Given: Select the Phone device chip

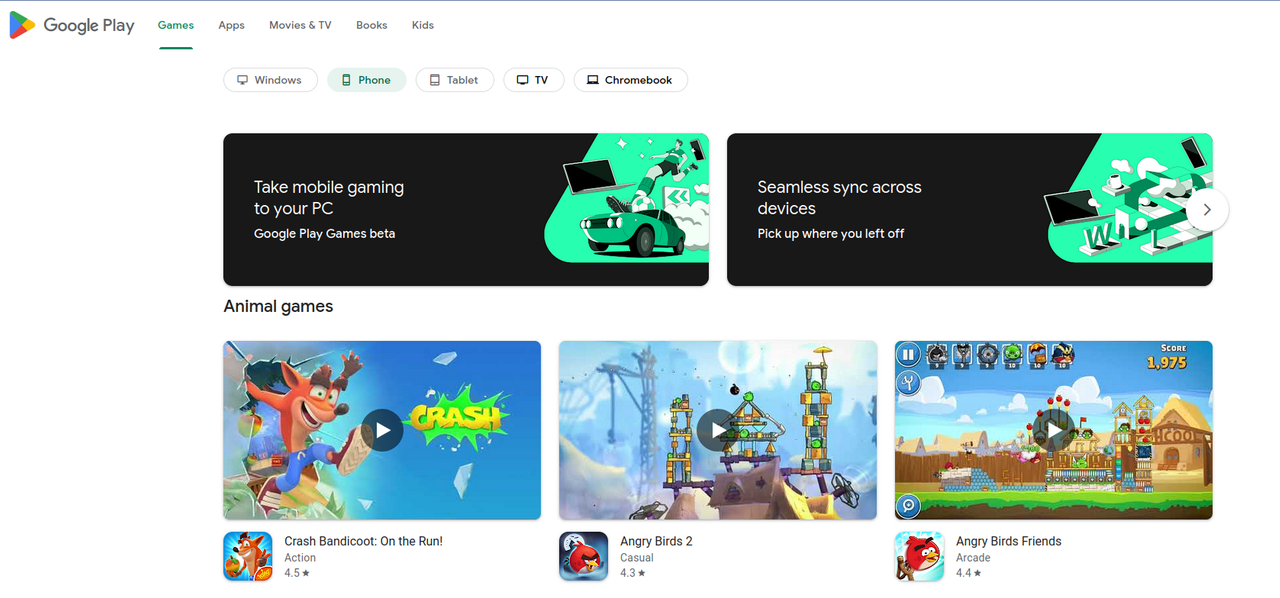Looking at the screenshot, I should pyautogui.click(x=367, y=80).
